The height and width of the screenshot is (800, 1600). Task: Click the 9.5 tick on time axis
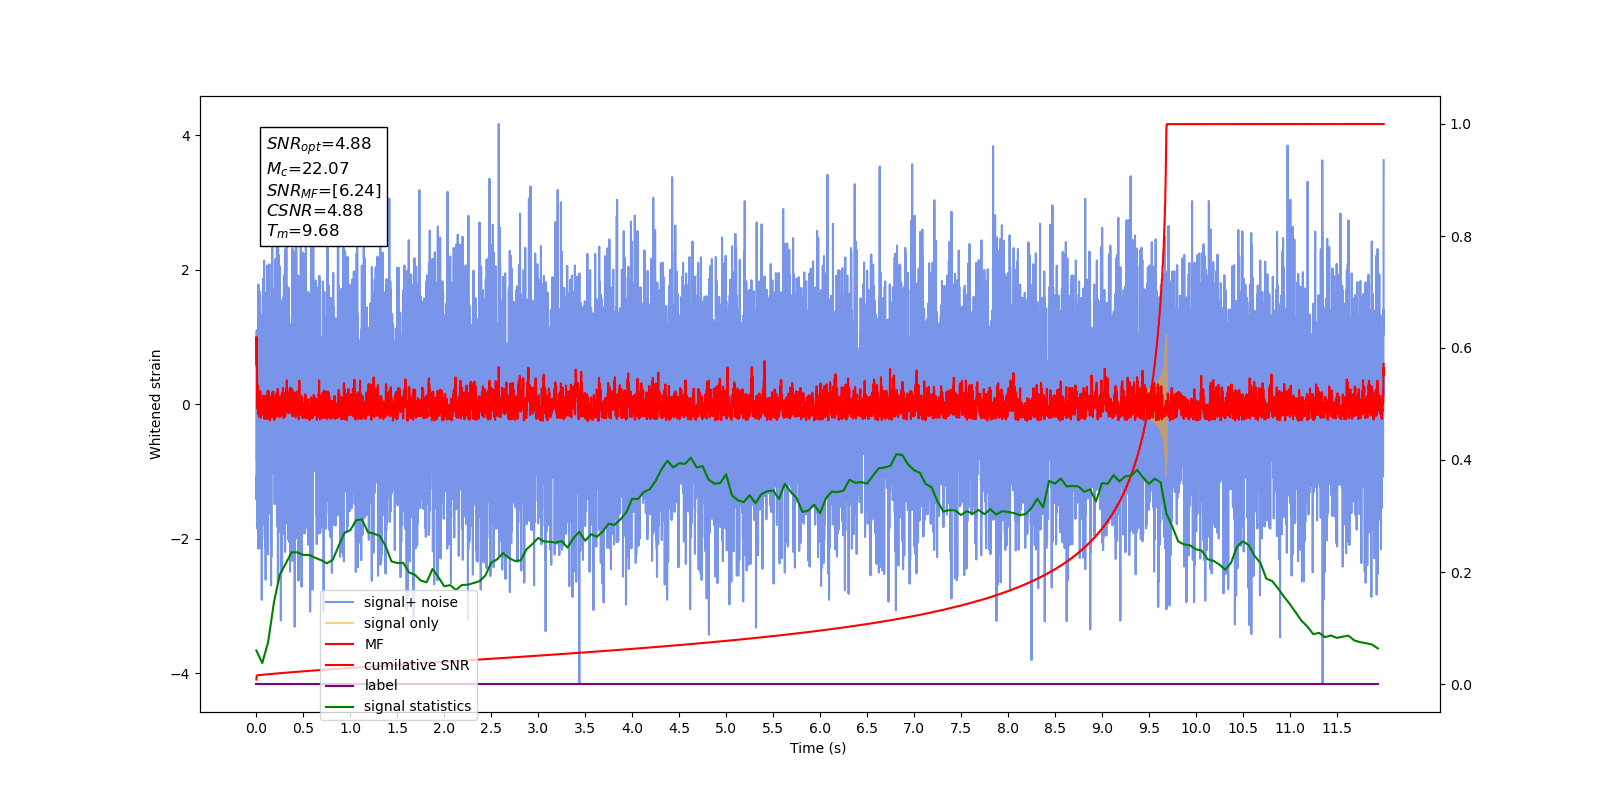(x=1149, y=728)
